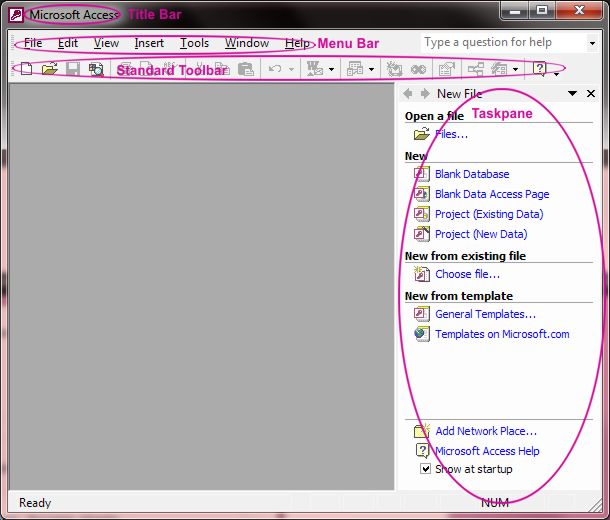Open the Insert menu
The height and width of the screenshot is (520, 610).
point(149,43)
